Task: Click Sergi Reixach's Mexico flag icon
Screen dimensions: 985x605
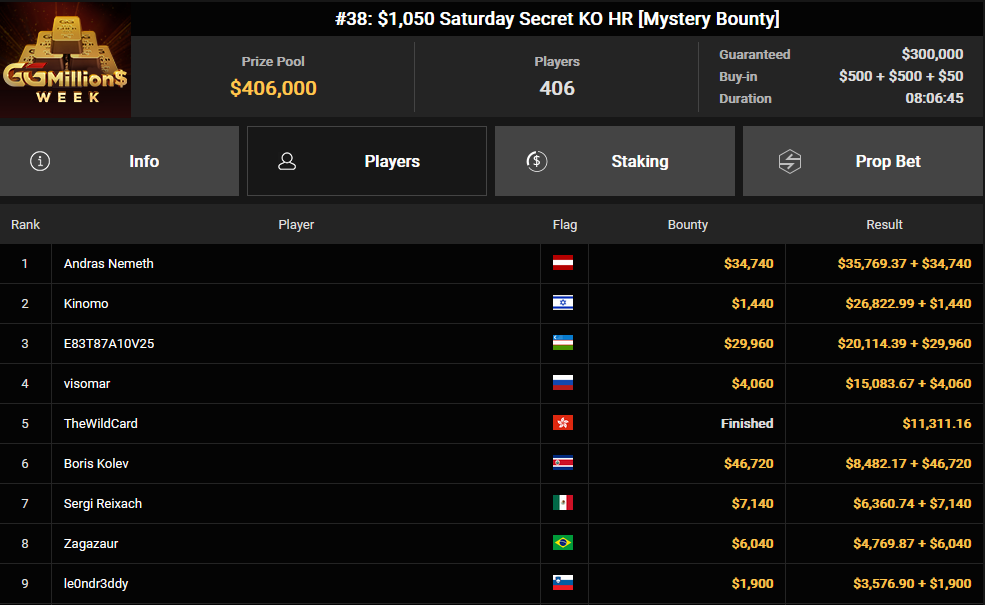Action: [563, 503]
